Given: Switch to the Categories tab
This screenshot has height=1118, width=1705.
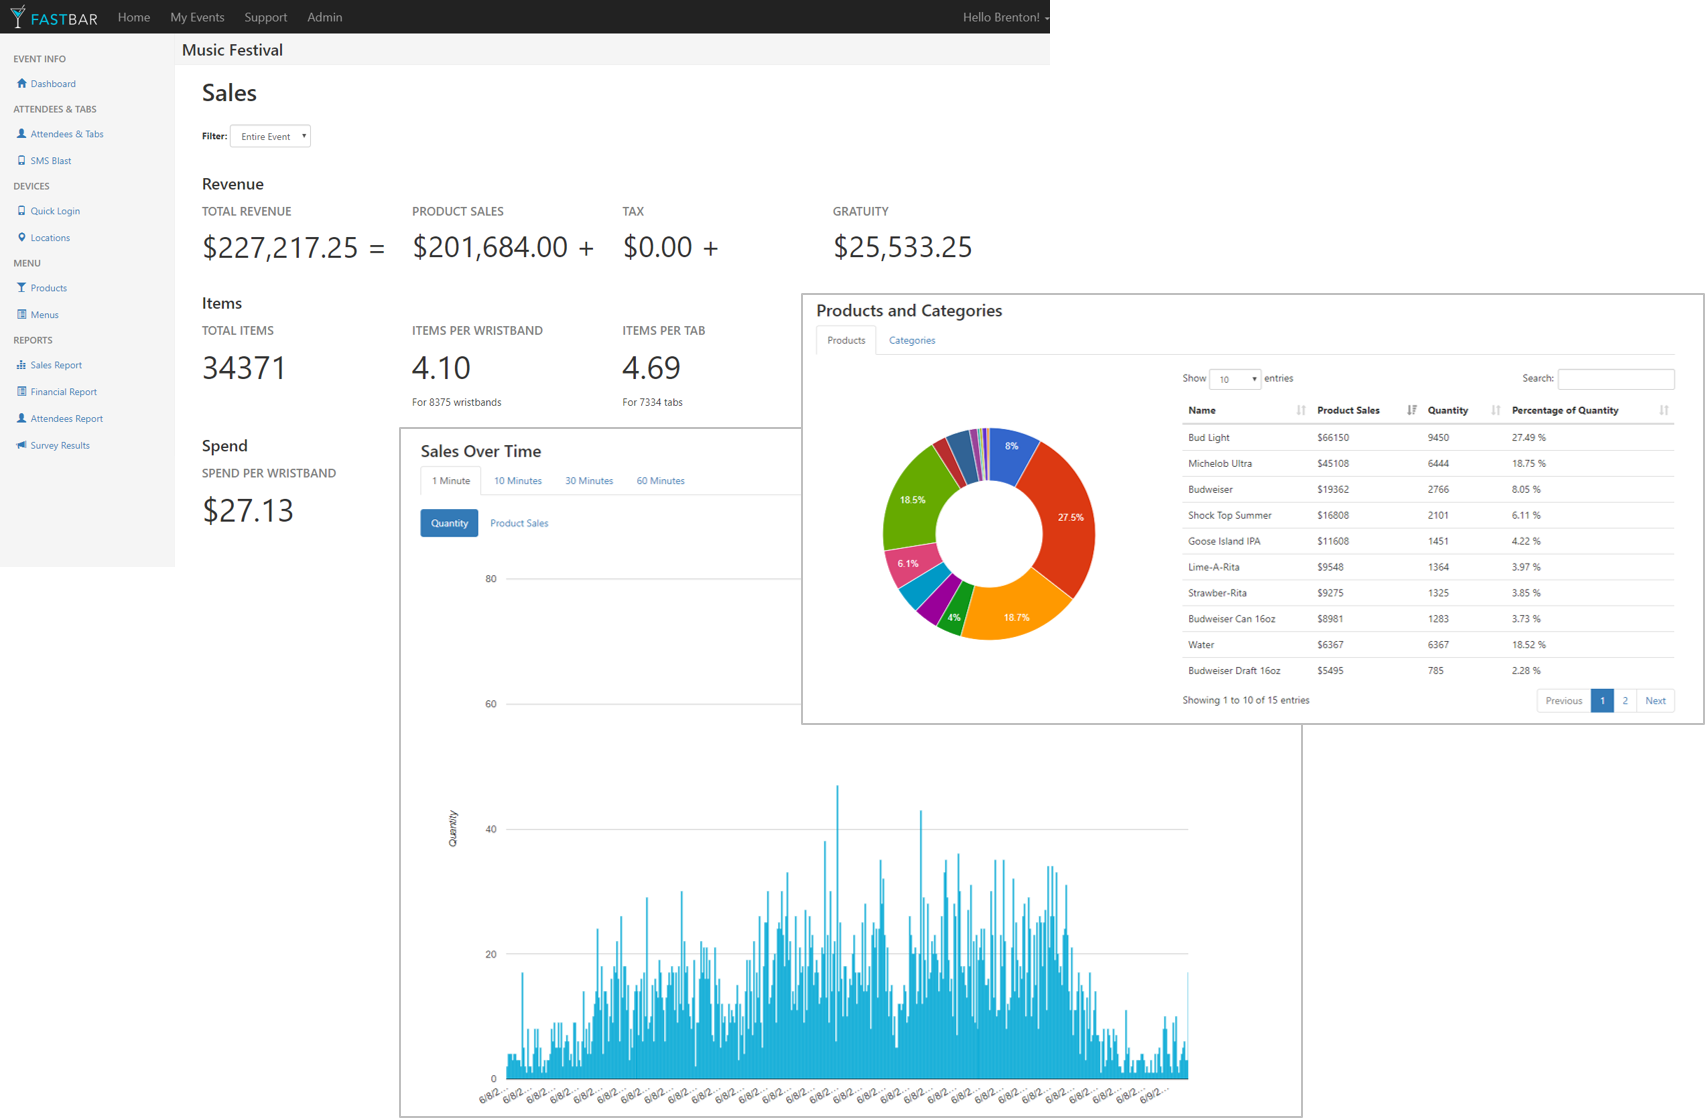Looking at the screenshot, I should coord(912,340).
